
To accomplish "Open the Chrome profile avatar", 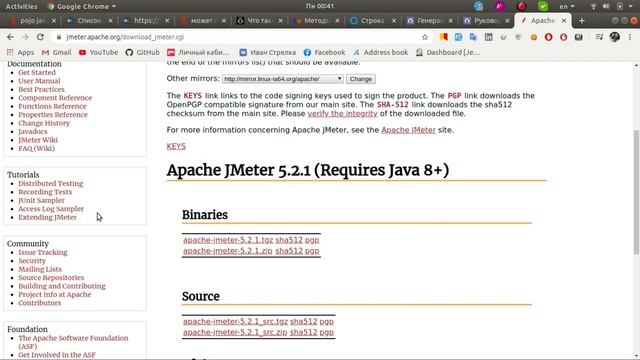I will [615, 37].
